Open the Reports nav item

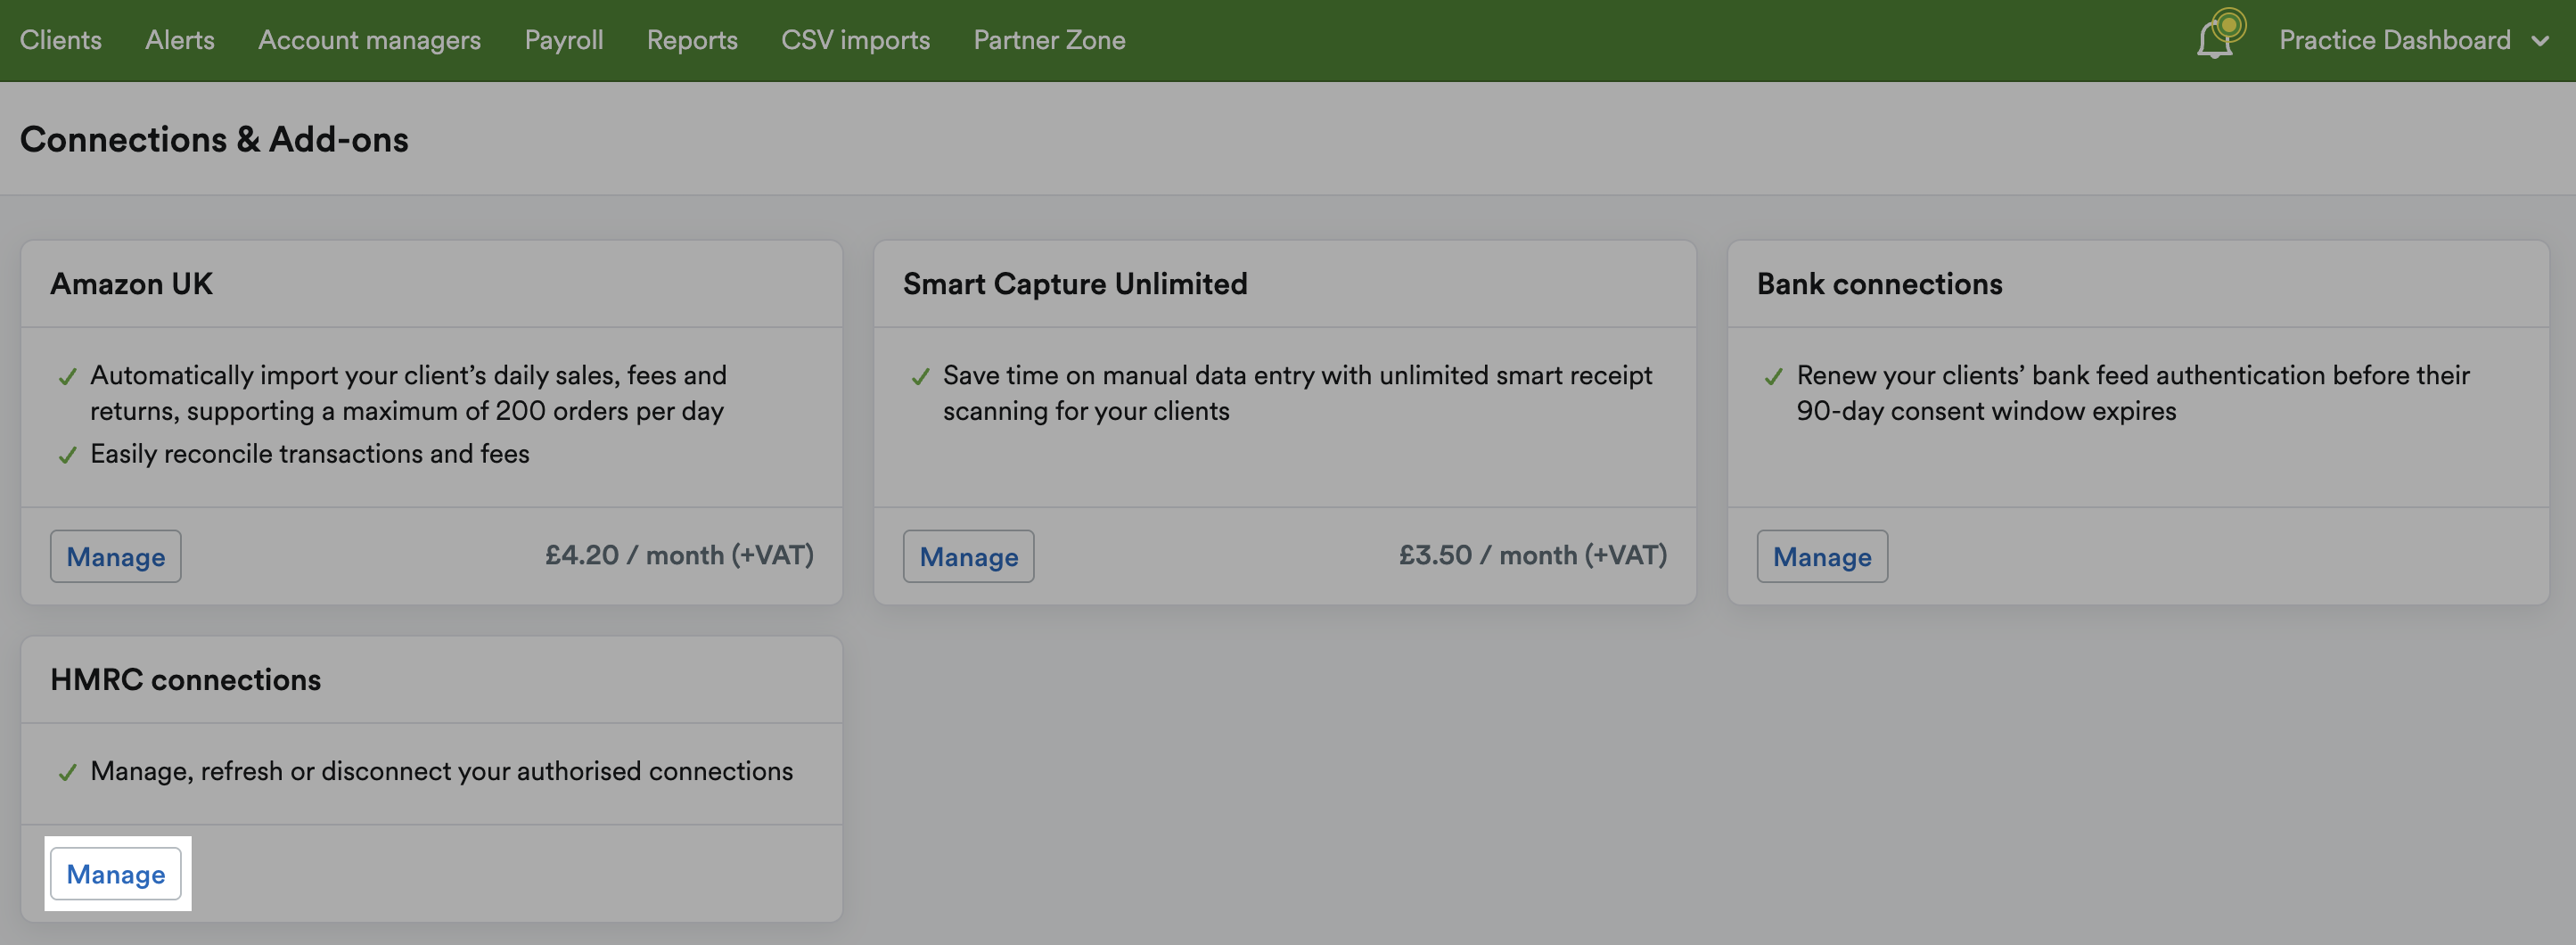692,40
